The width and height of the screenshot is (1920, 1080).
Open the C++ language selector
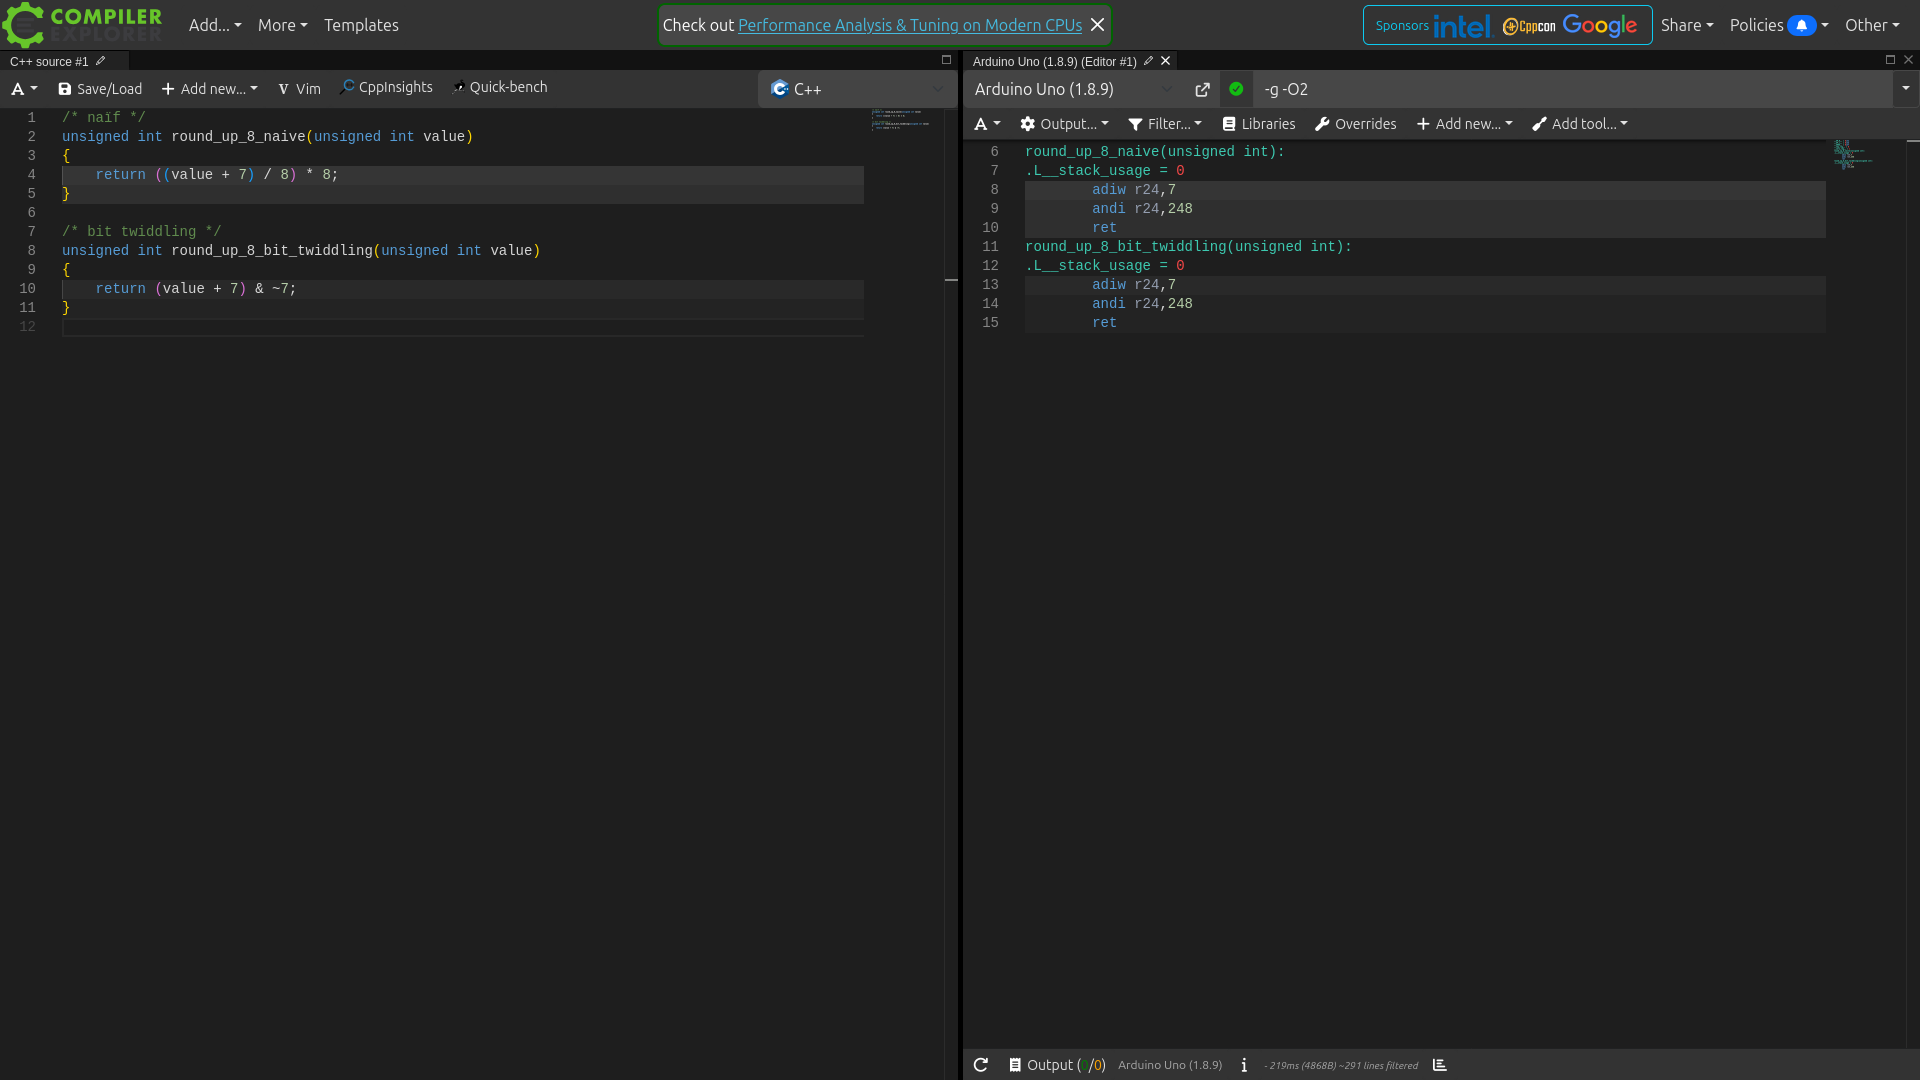(x=857, y=89)
